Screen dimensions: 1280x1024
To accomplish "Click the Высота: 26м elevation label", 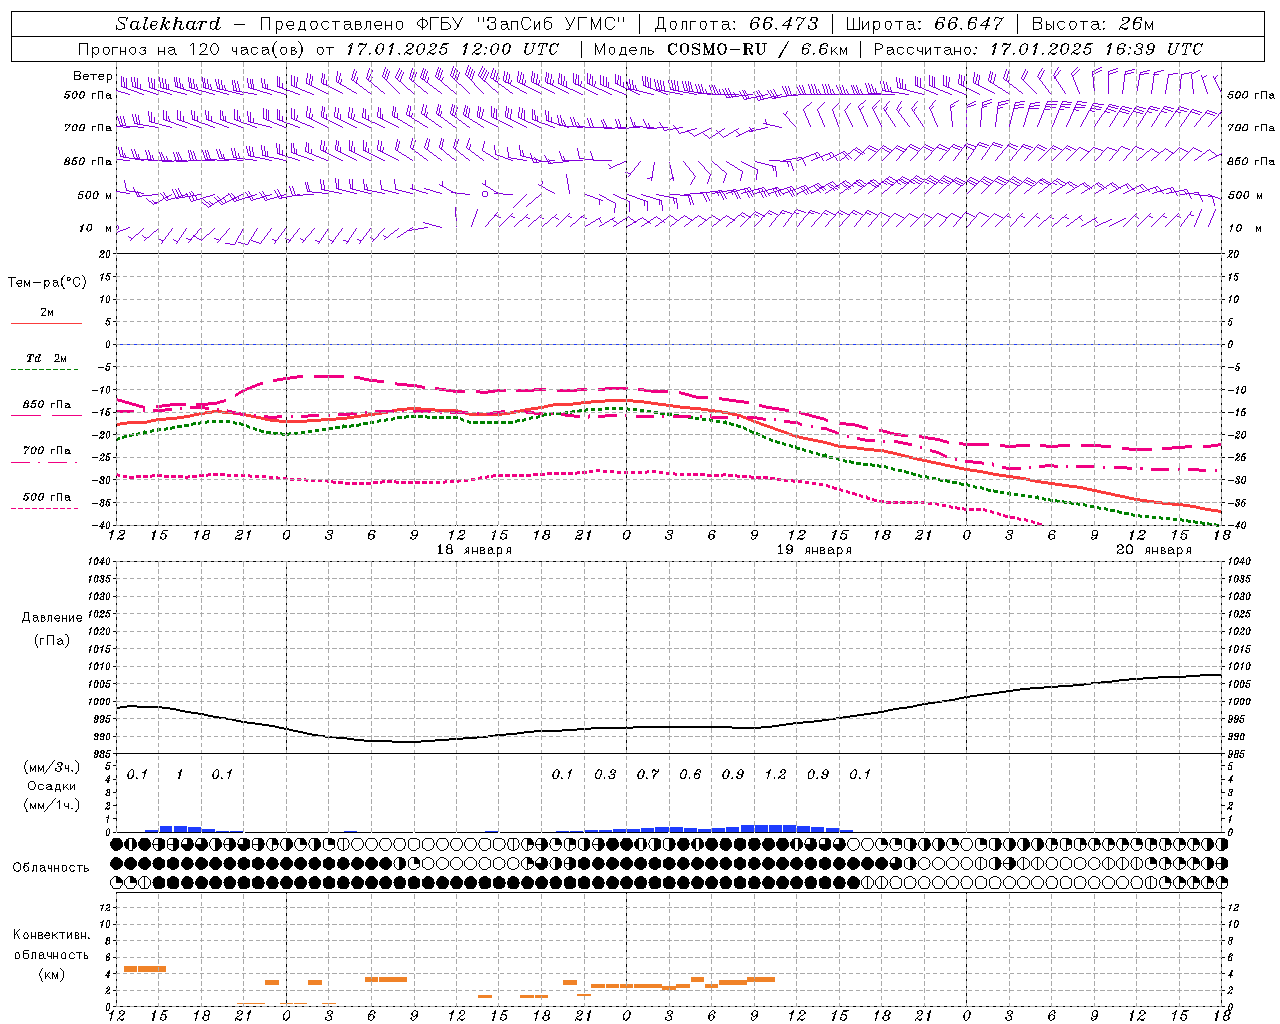I will pyautogui.click(x=1092, y=24).
